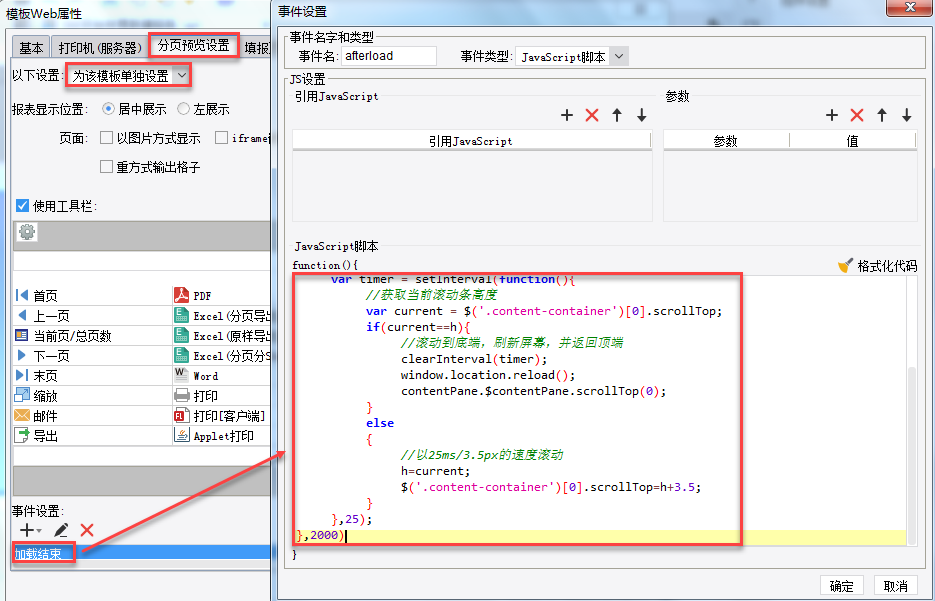Enable 重方式输出格子 checkbox

coord(106,166)
